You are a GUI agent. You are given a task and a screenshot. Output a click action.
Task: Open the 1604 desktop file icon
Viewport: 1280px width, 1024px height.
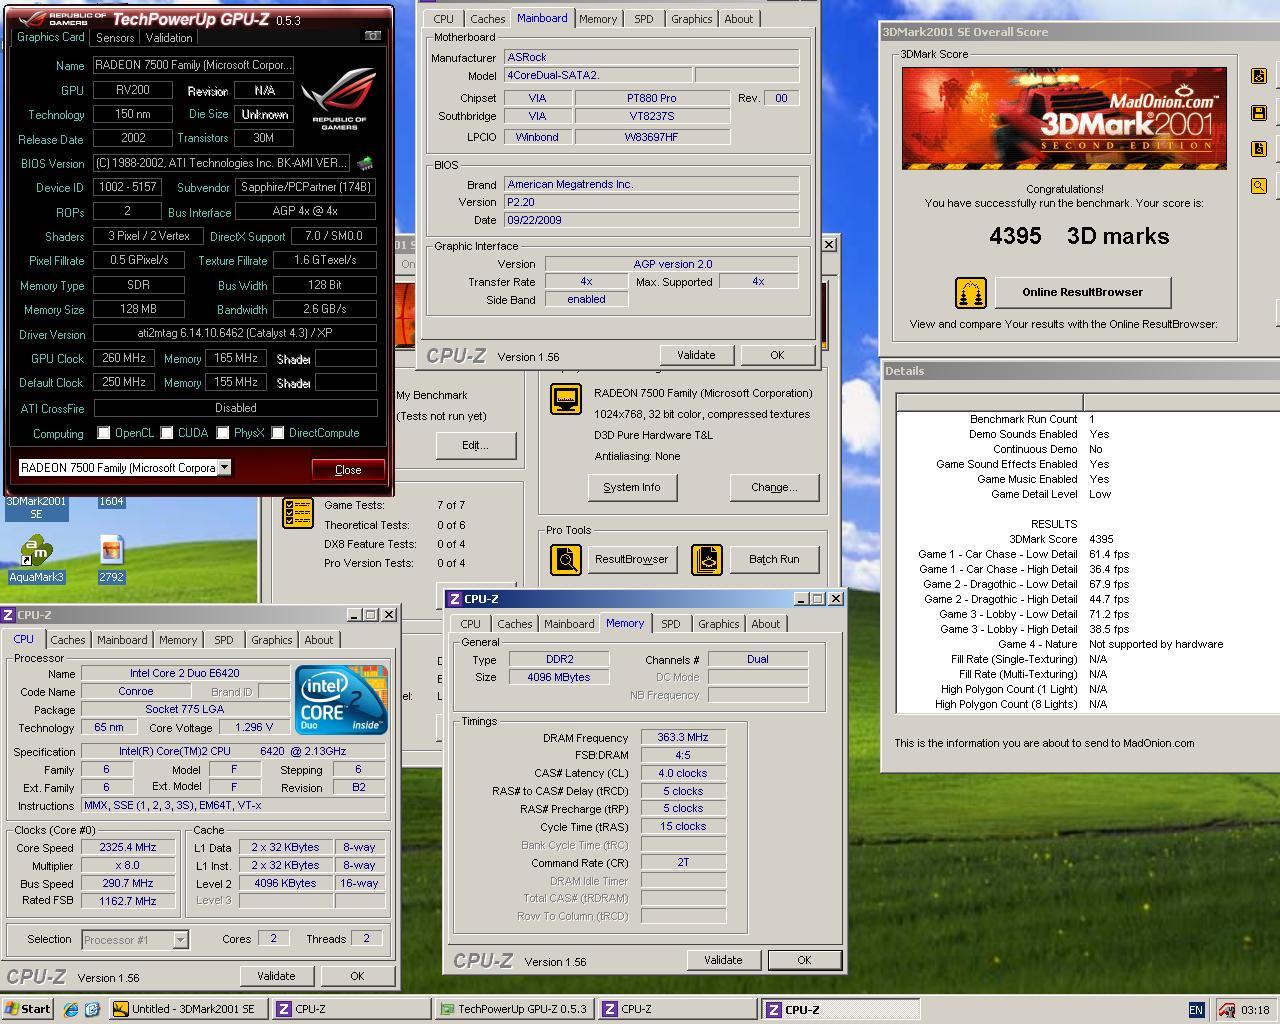[111, 502]
